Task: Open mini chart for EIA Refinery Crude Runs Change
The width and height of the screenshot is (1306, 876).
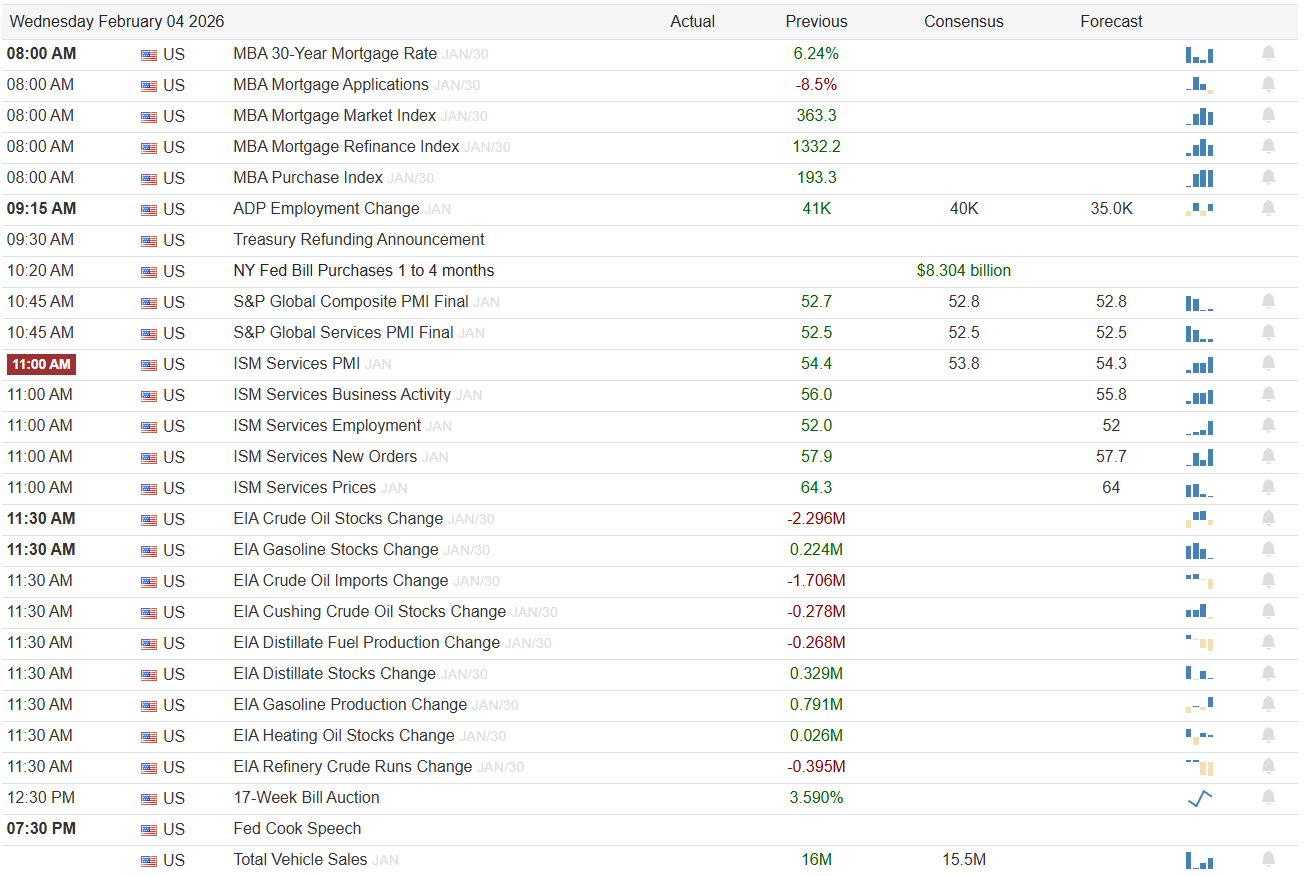Action: (1199, 767)
